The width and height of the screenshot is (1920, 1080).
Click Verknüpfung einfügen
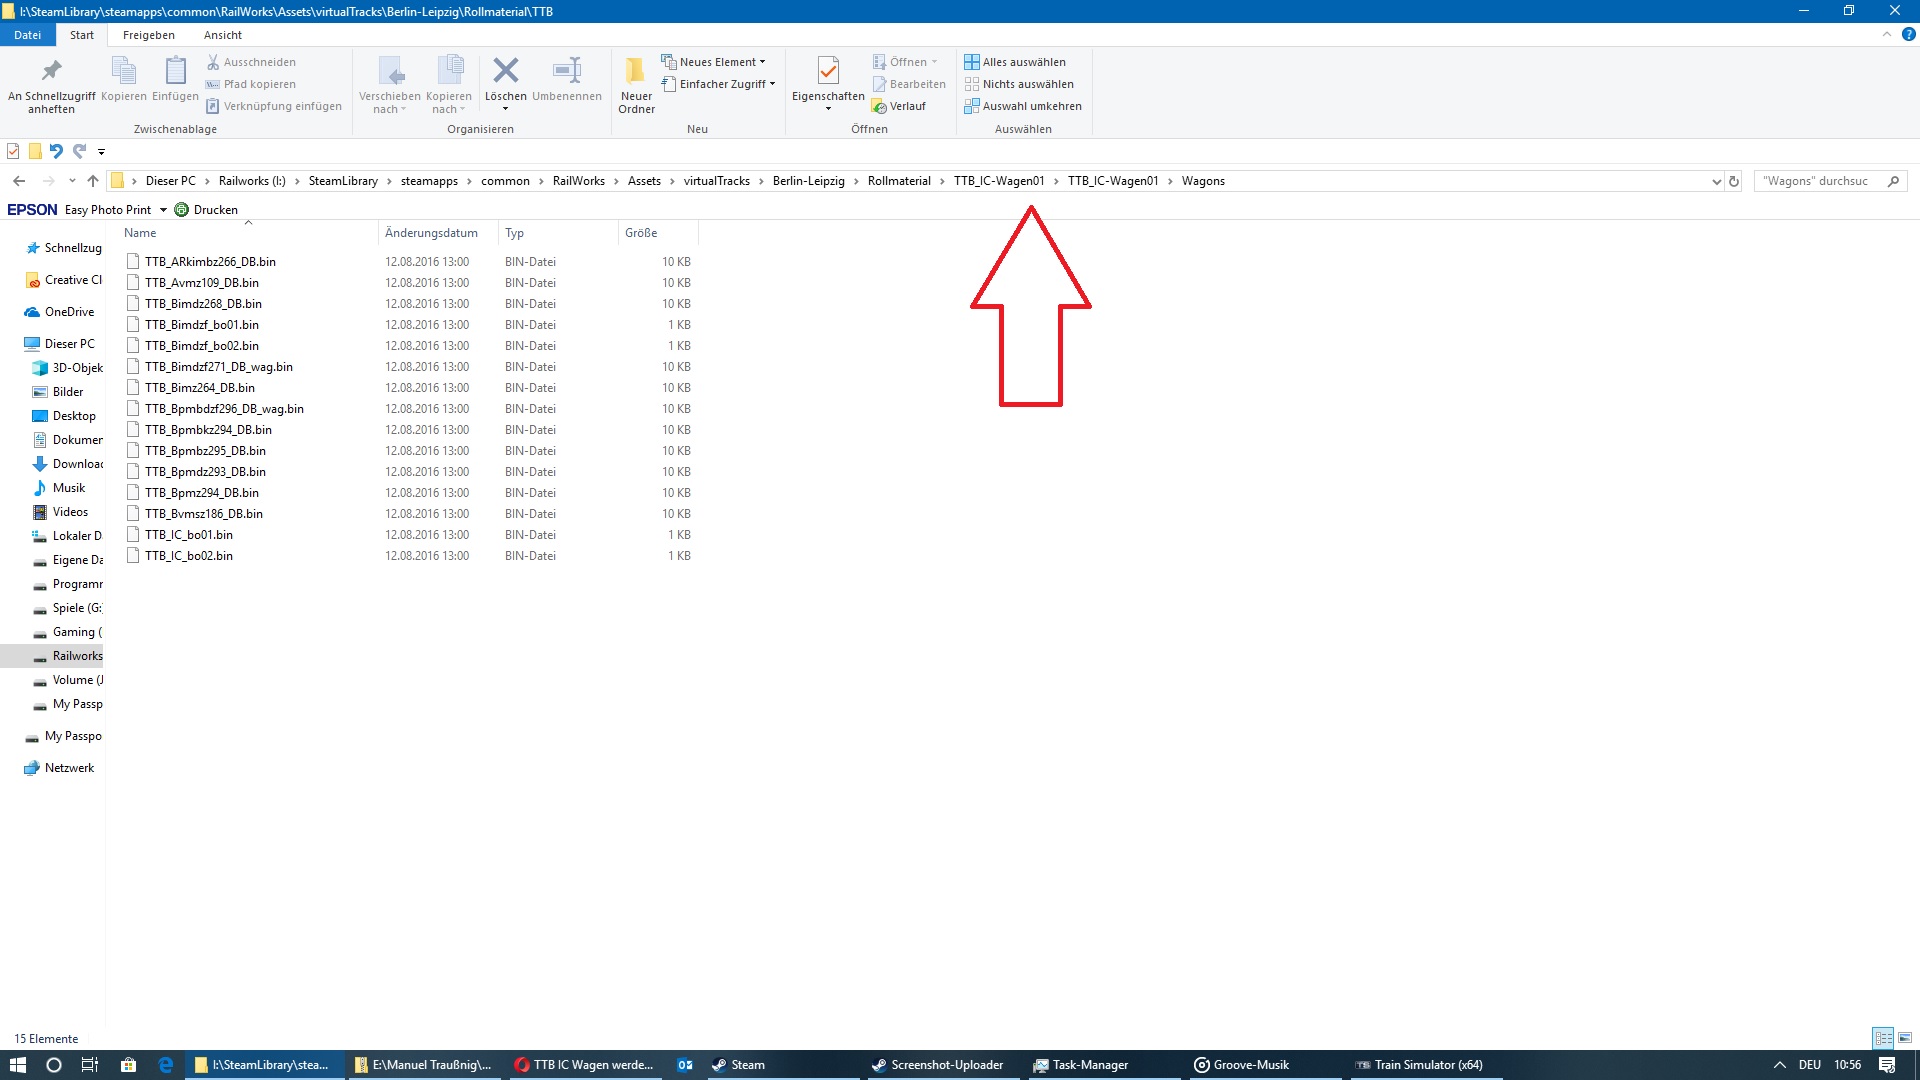pos(274,106)
